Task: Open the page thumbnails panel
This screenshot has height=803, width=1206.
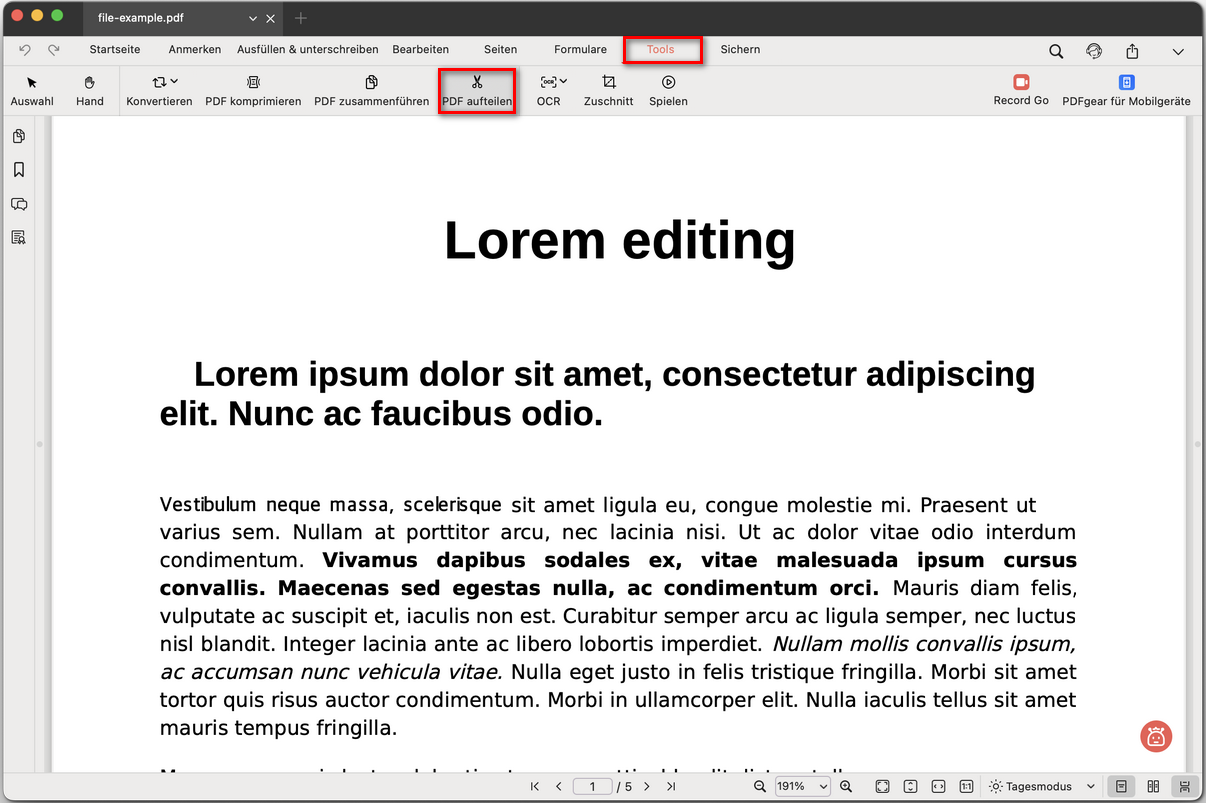Action: tap(18, 135)
